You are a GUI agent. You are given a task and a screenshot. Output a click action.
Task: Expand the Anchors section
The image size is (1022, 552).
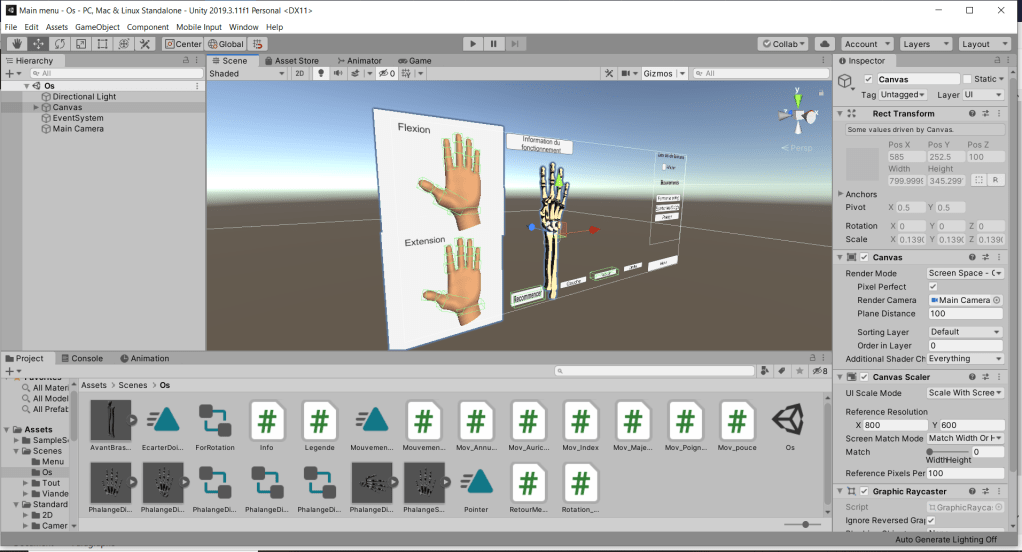click(840, 194)
